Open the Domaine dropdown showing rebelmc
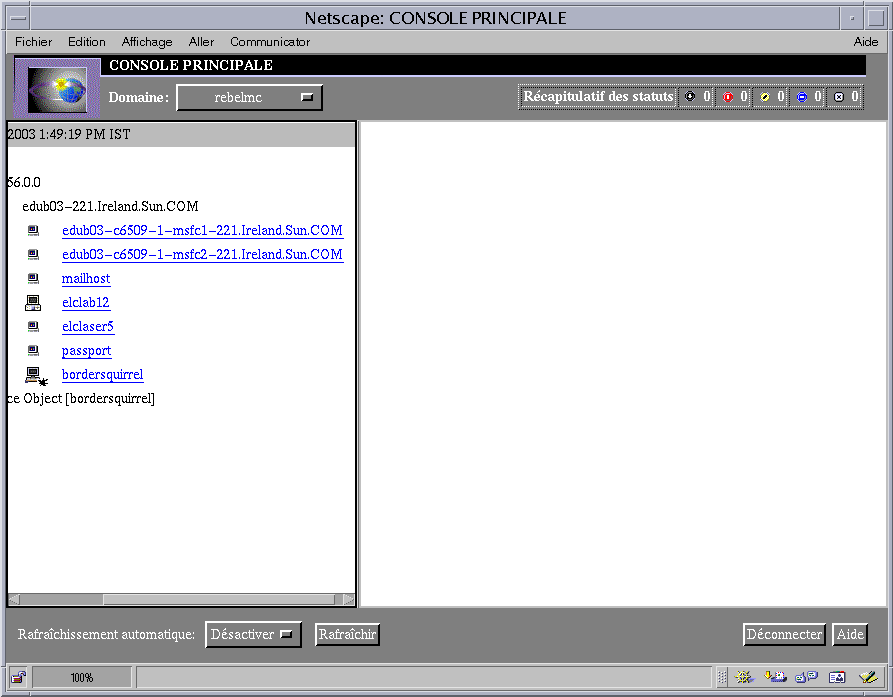The image size is (893, 697). click(249, 97)
